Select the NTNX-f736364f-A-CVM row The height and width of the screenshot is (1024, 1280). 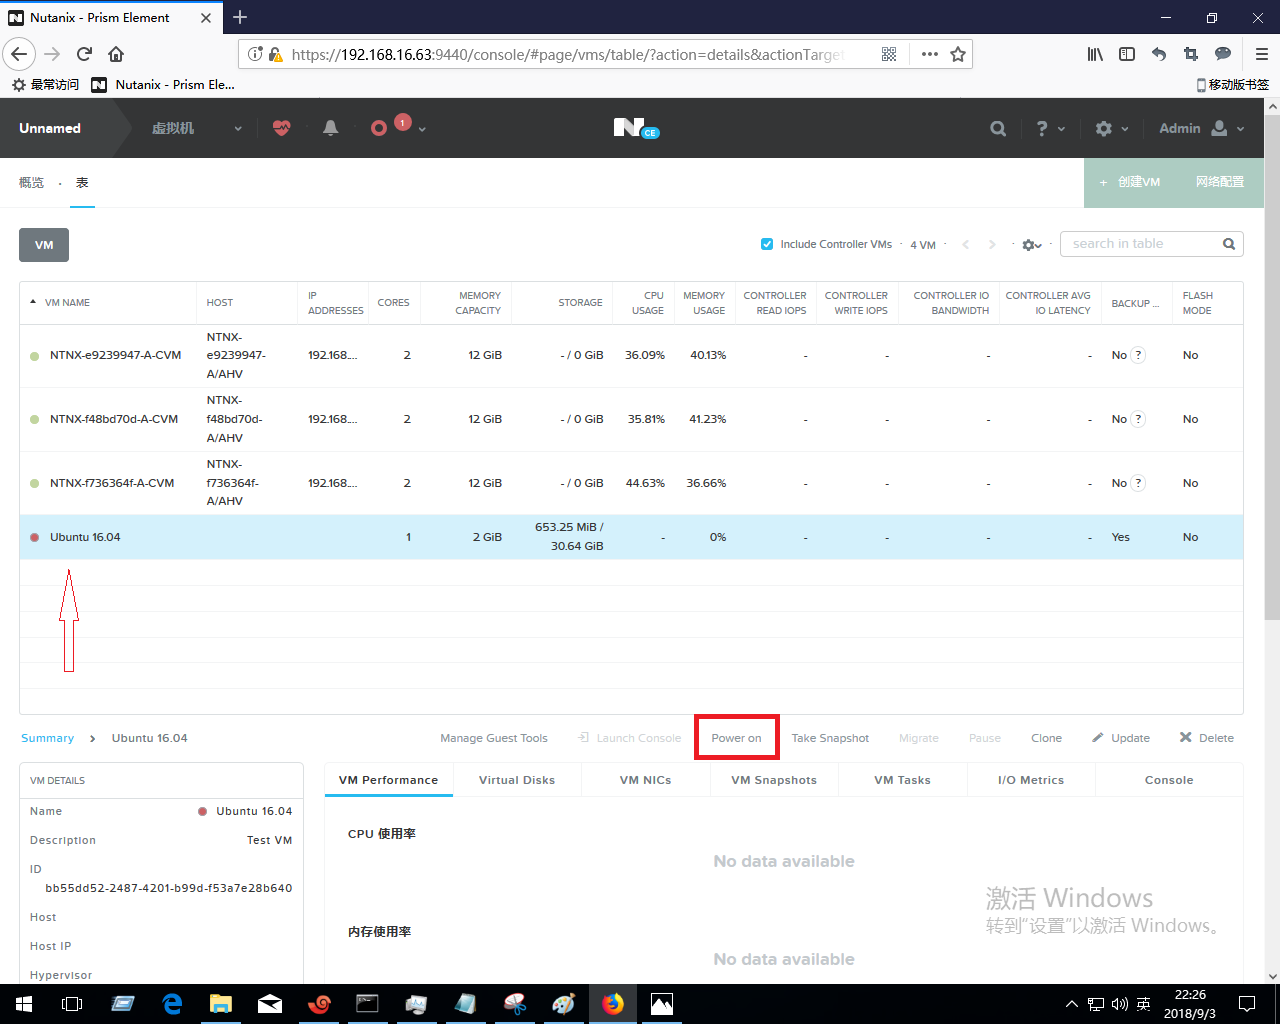coord(631,483)
